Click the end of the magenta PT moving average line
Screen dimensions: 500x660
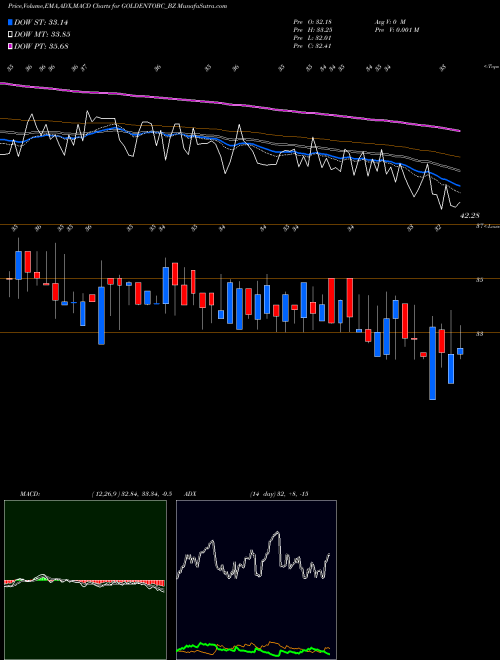(459, 131)
